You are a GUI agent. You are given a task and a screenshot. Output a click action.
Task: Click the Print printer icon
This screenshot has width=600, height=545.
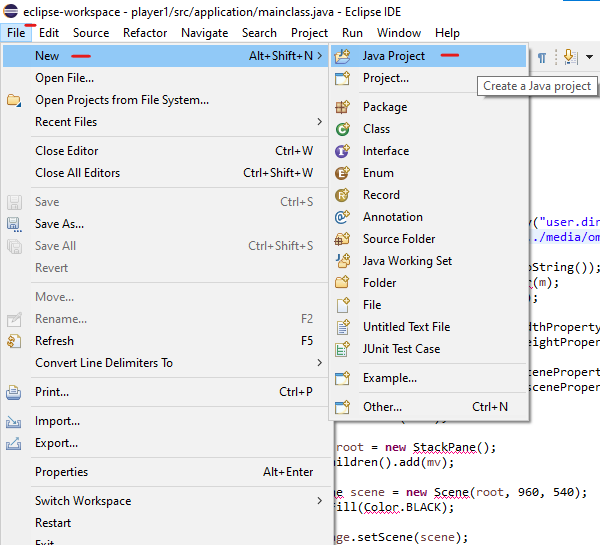(x=14, y=392)
